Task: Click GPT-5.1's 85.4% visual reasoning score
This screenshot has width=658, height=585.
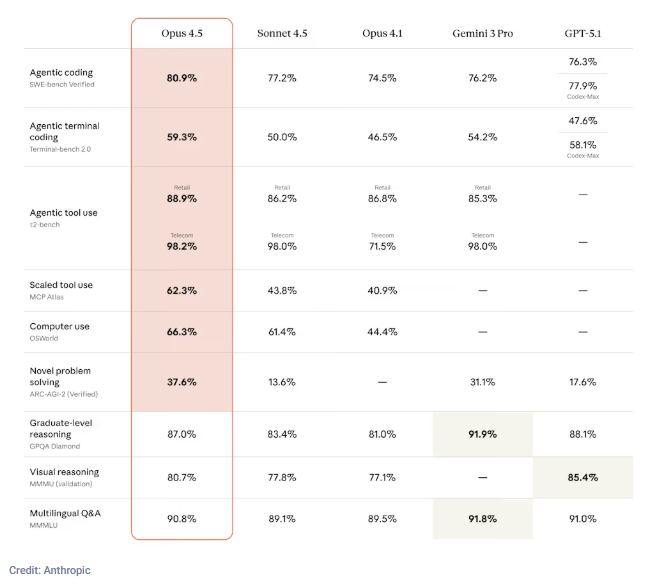Action: (581, 477)
